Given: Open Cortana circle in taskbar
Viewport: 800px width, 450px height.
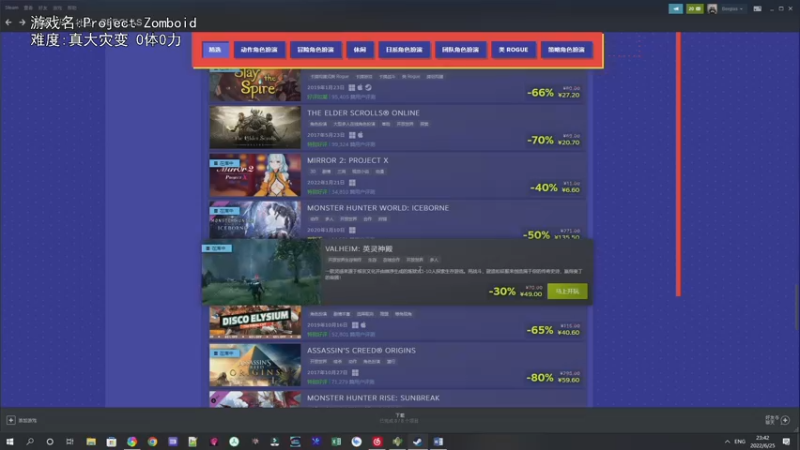Looking at the screenshot, I should [x=49, y=441].
